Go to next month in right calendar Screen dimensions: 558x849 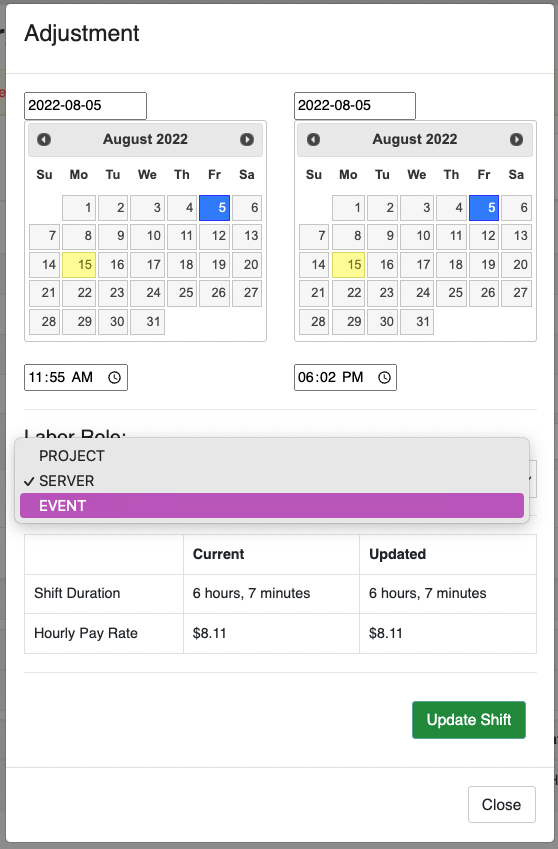(516, 140)
